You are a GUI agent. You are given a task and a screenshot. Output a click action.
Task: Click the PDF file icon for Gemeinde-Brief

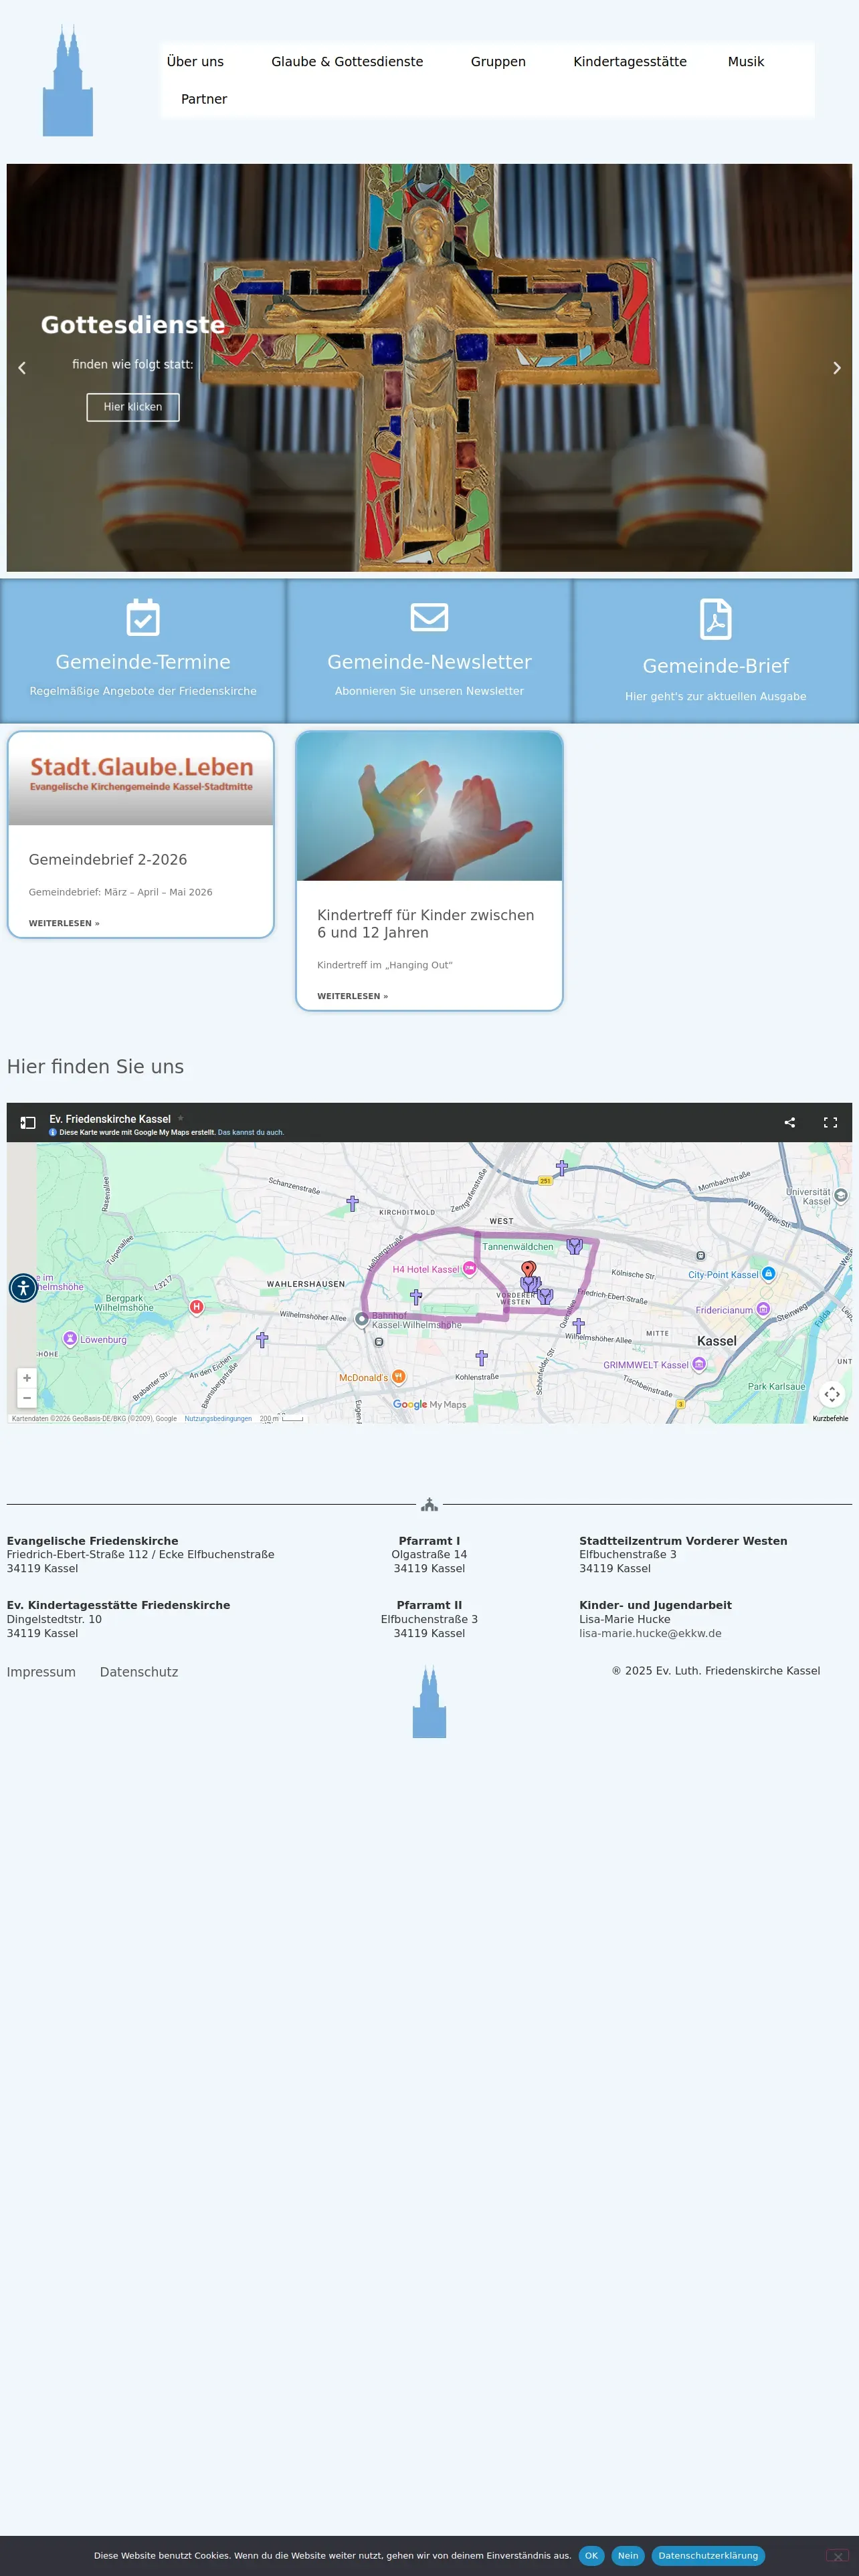(716, 619)
